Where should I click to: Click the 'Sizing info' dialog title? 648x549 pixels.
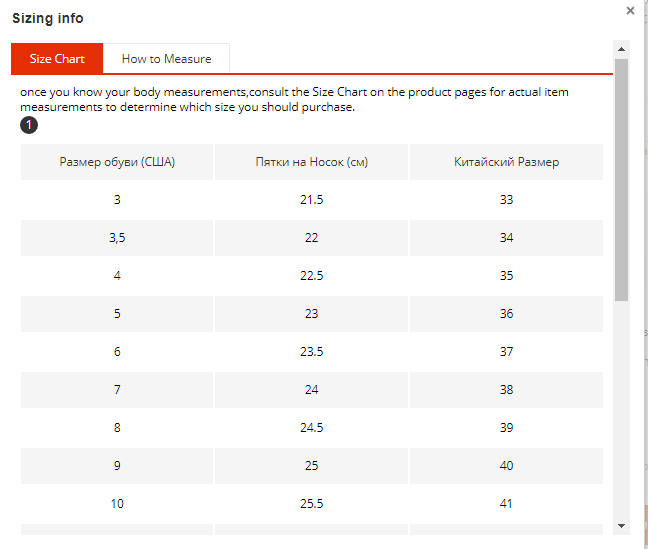click(48, 18)
